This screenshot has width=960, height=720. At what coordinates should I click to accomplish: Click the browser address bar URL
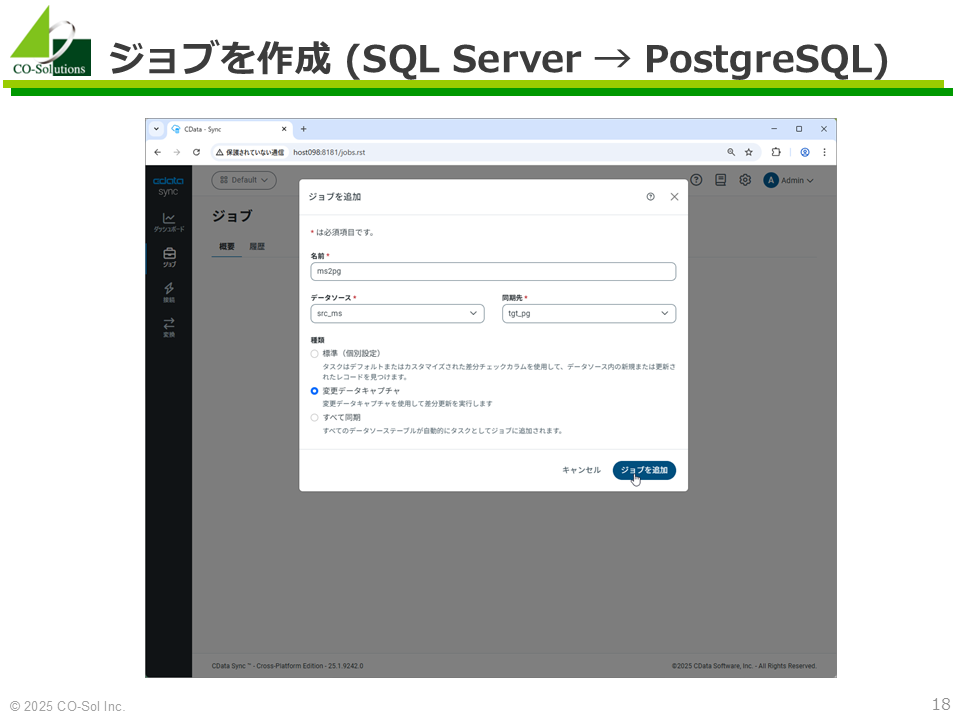click(329, 152)
